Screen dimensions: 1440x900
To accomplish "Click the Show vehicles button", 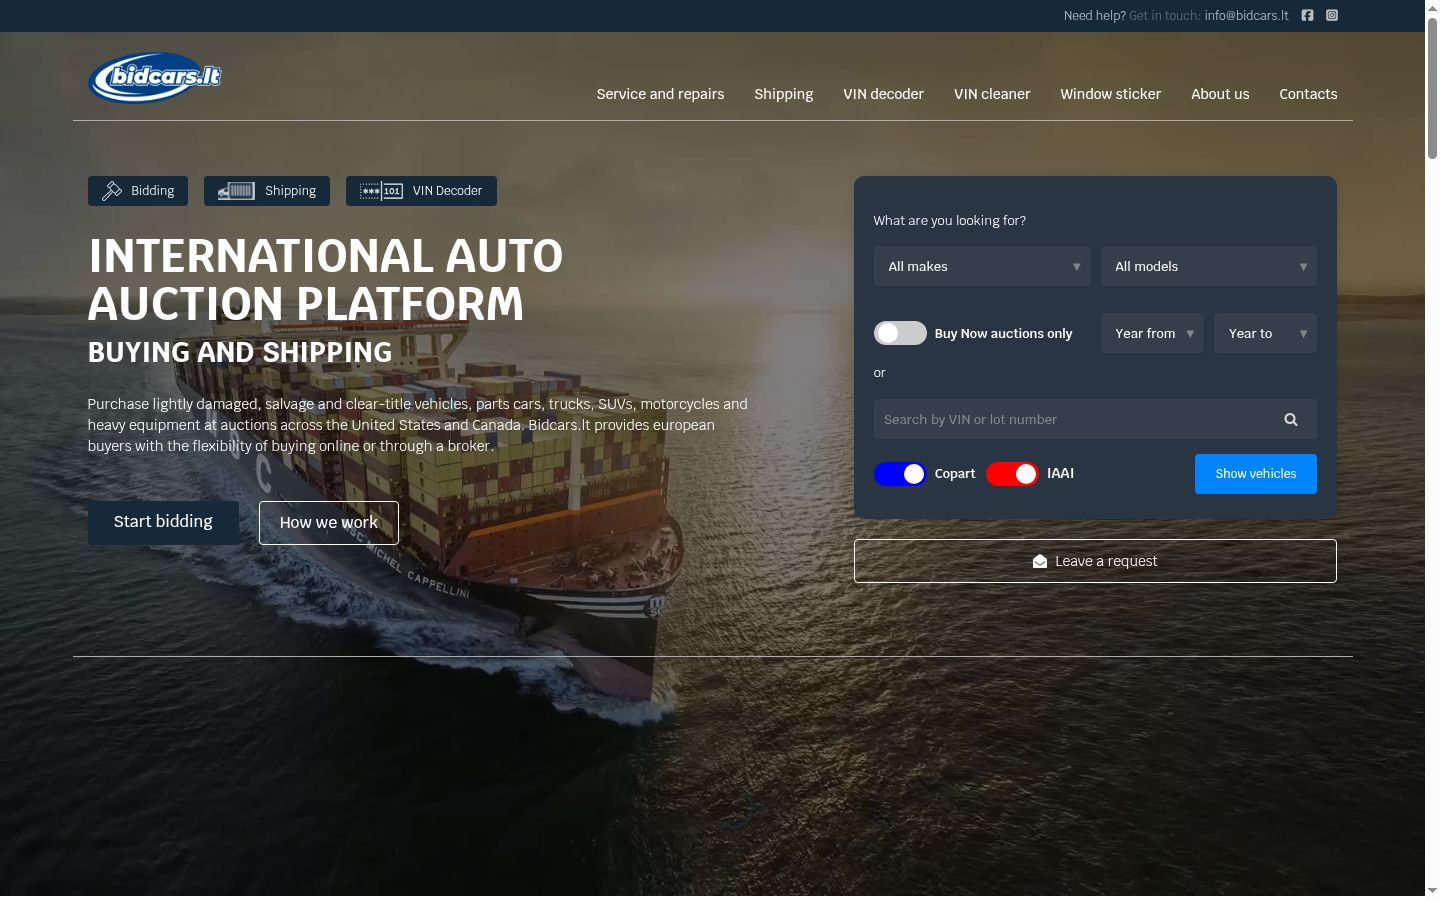I will [x=1256, y=474].
